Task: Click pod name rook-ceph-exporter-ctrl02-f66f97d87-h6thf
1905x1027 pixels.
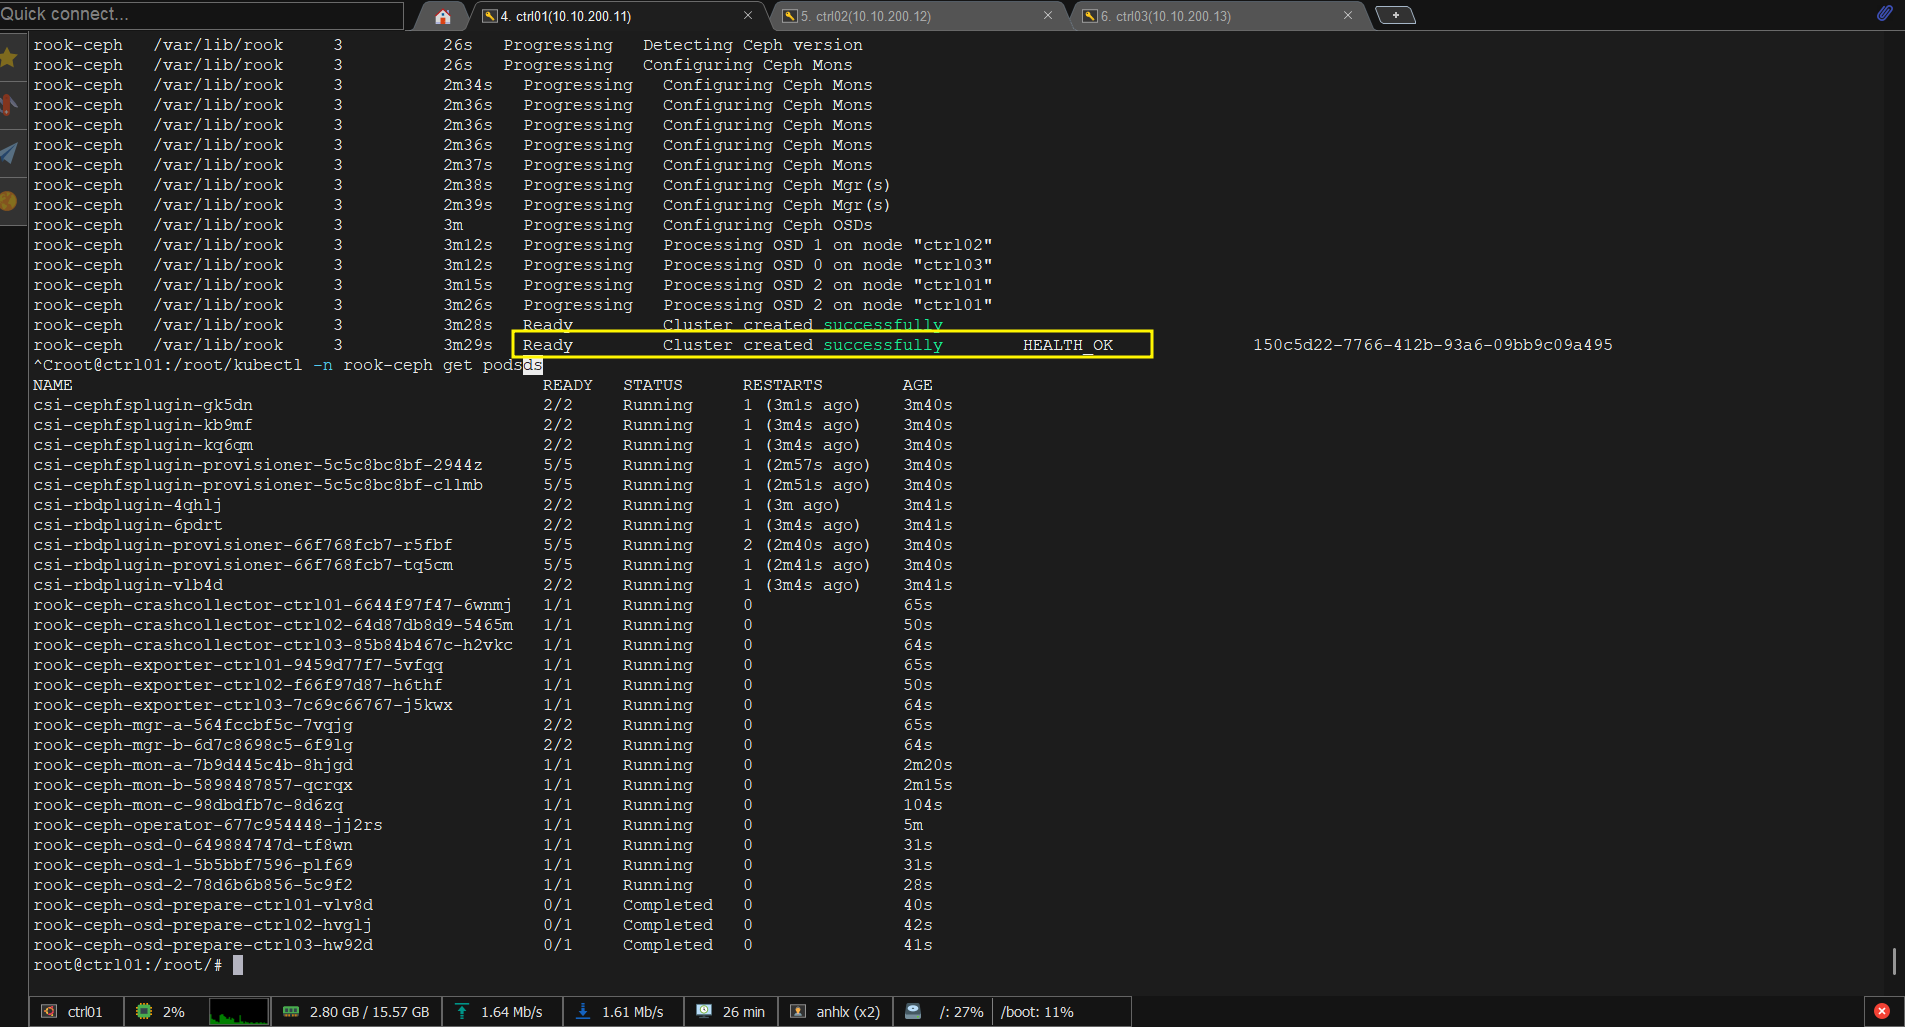Action: (x=238, y=685)
